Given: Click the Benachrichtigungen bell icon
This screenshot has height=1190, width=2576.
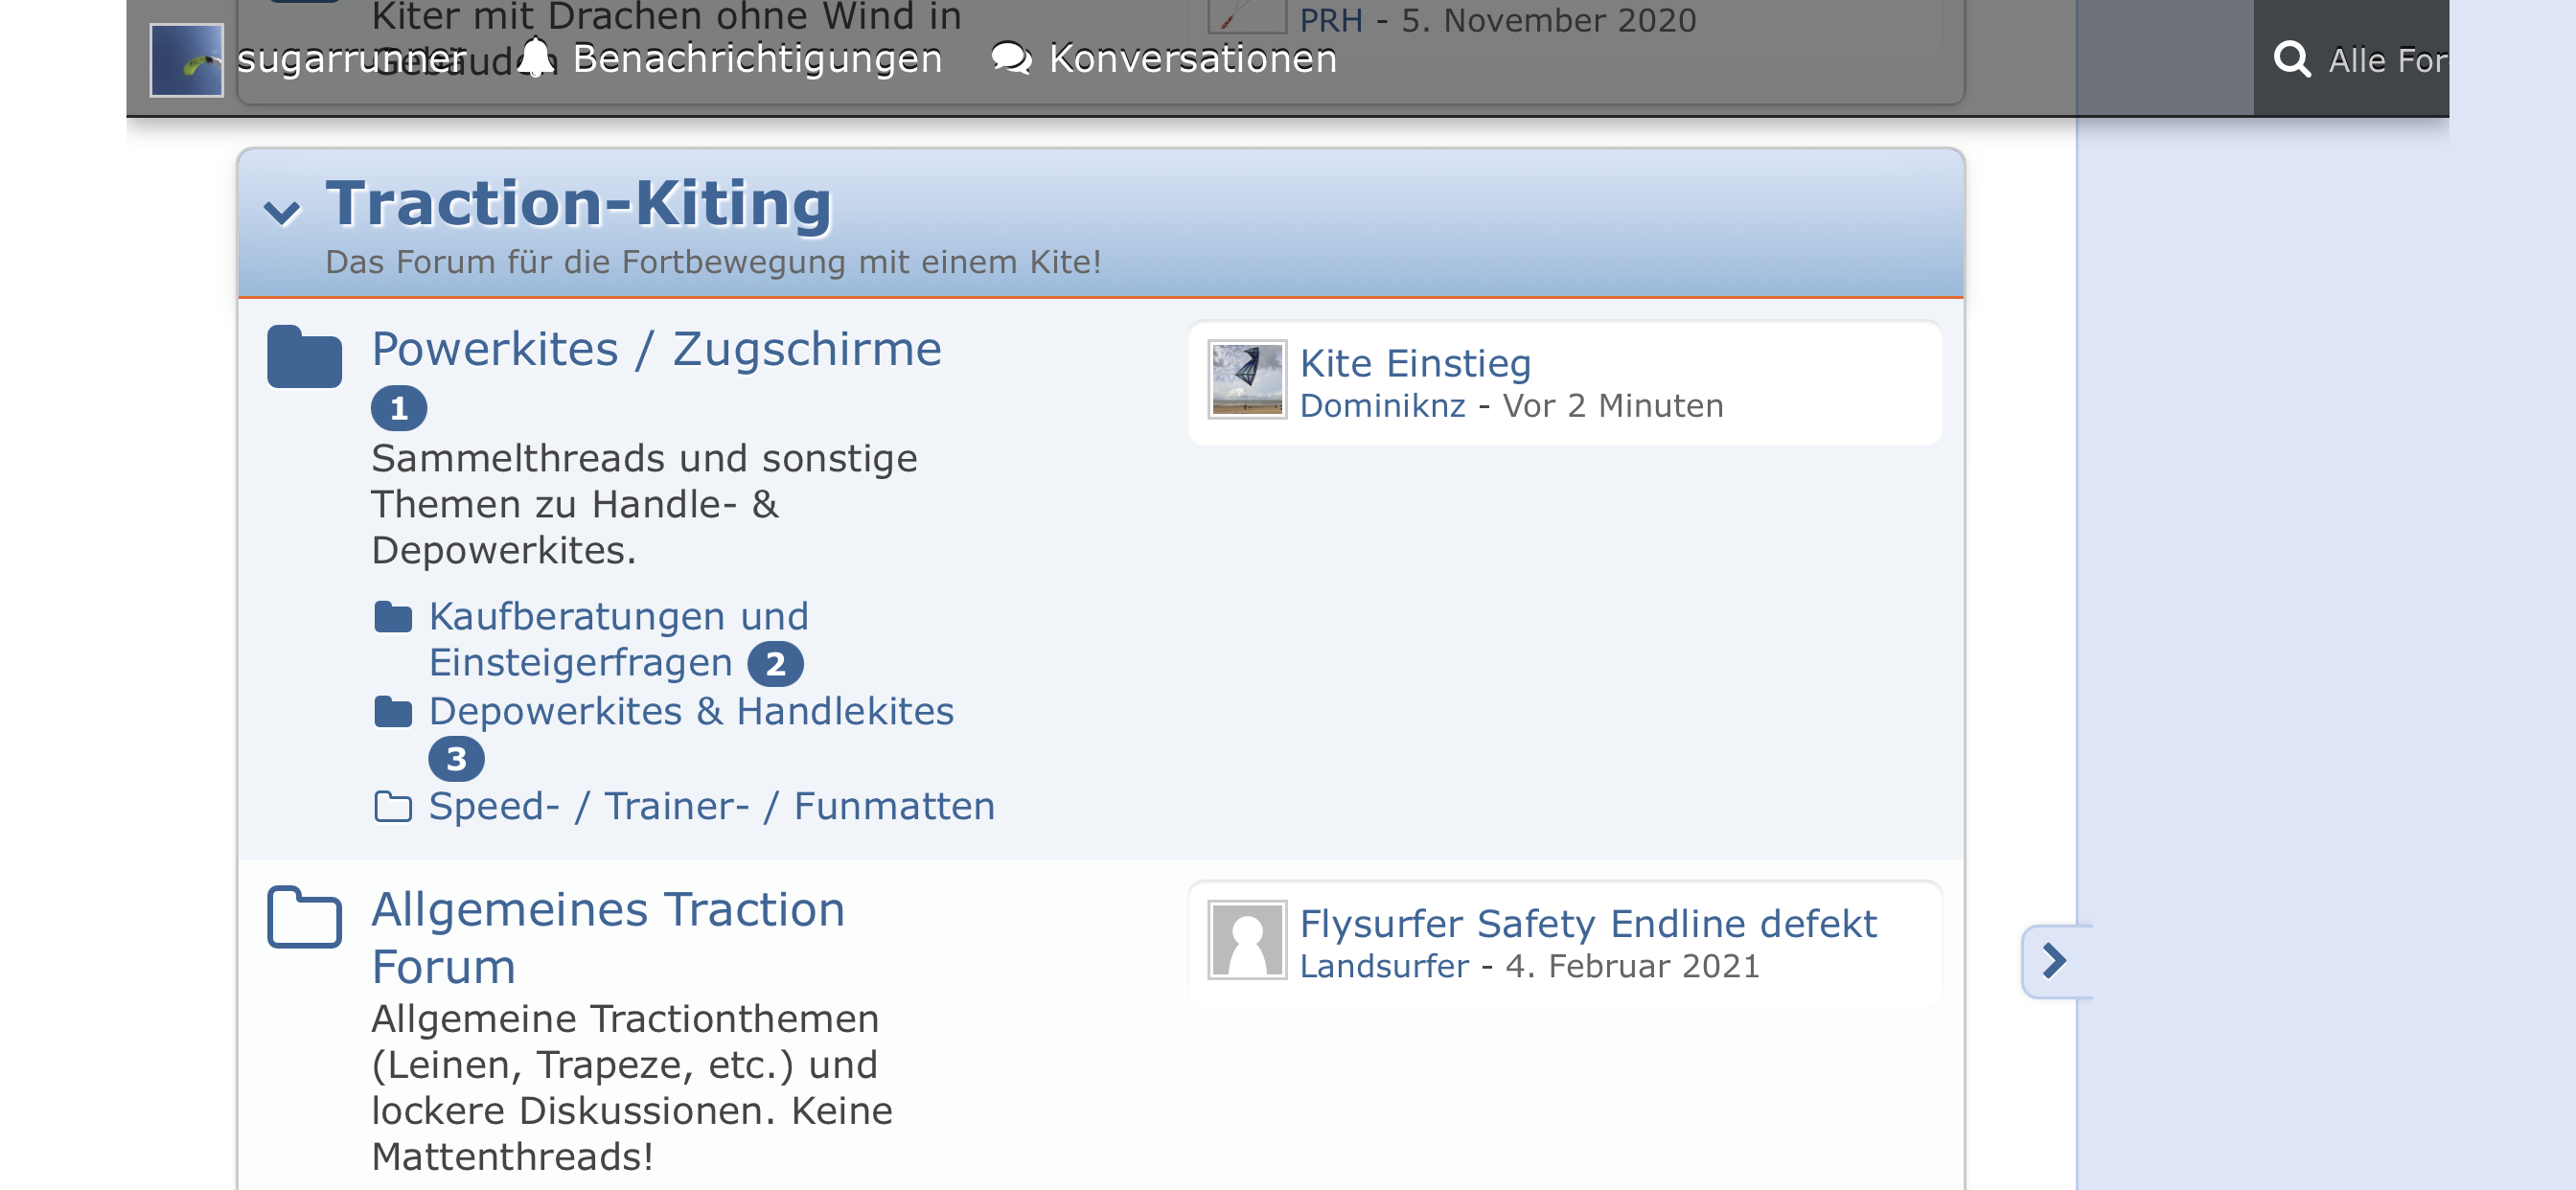Looking at the screenshot, I should pyautogui.click(x=536, y=58).
